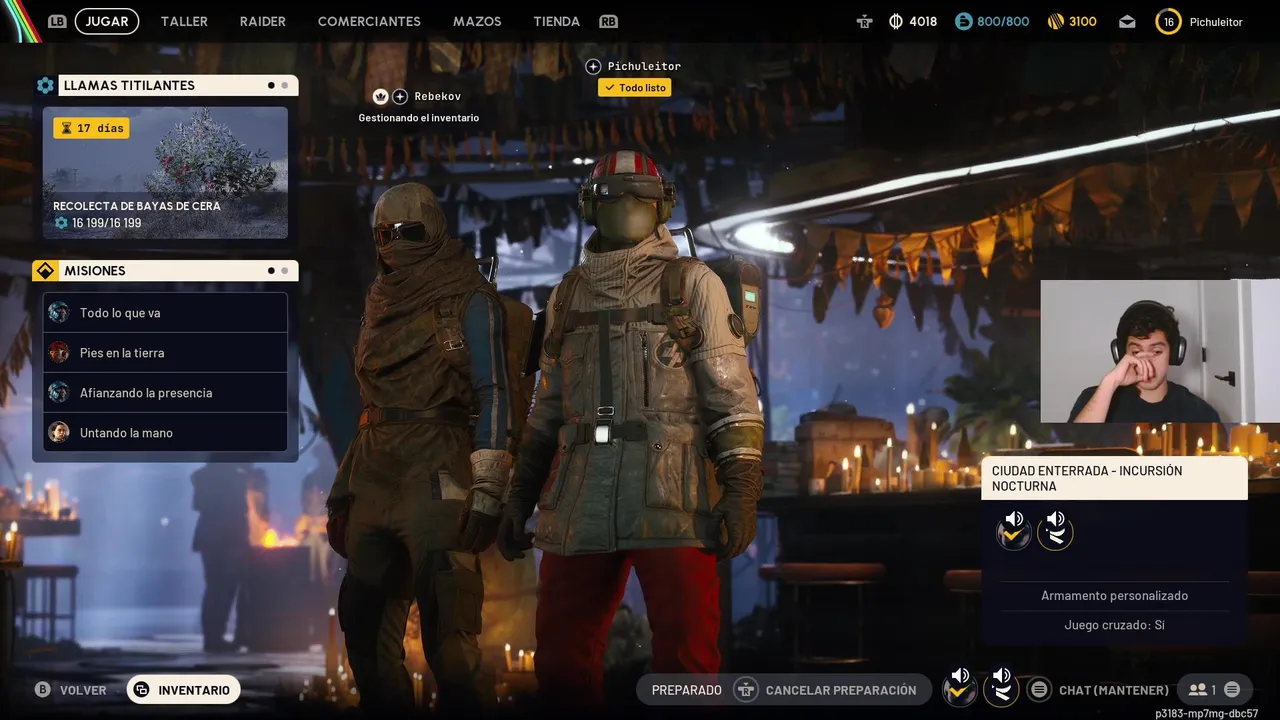Click the second squad voice emblem in mission panel
Image resolution: width=1280 pixels, height=720 pixels.
(x=1055, y=530)
